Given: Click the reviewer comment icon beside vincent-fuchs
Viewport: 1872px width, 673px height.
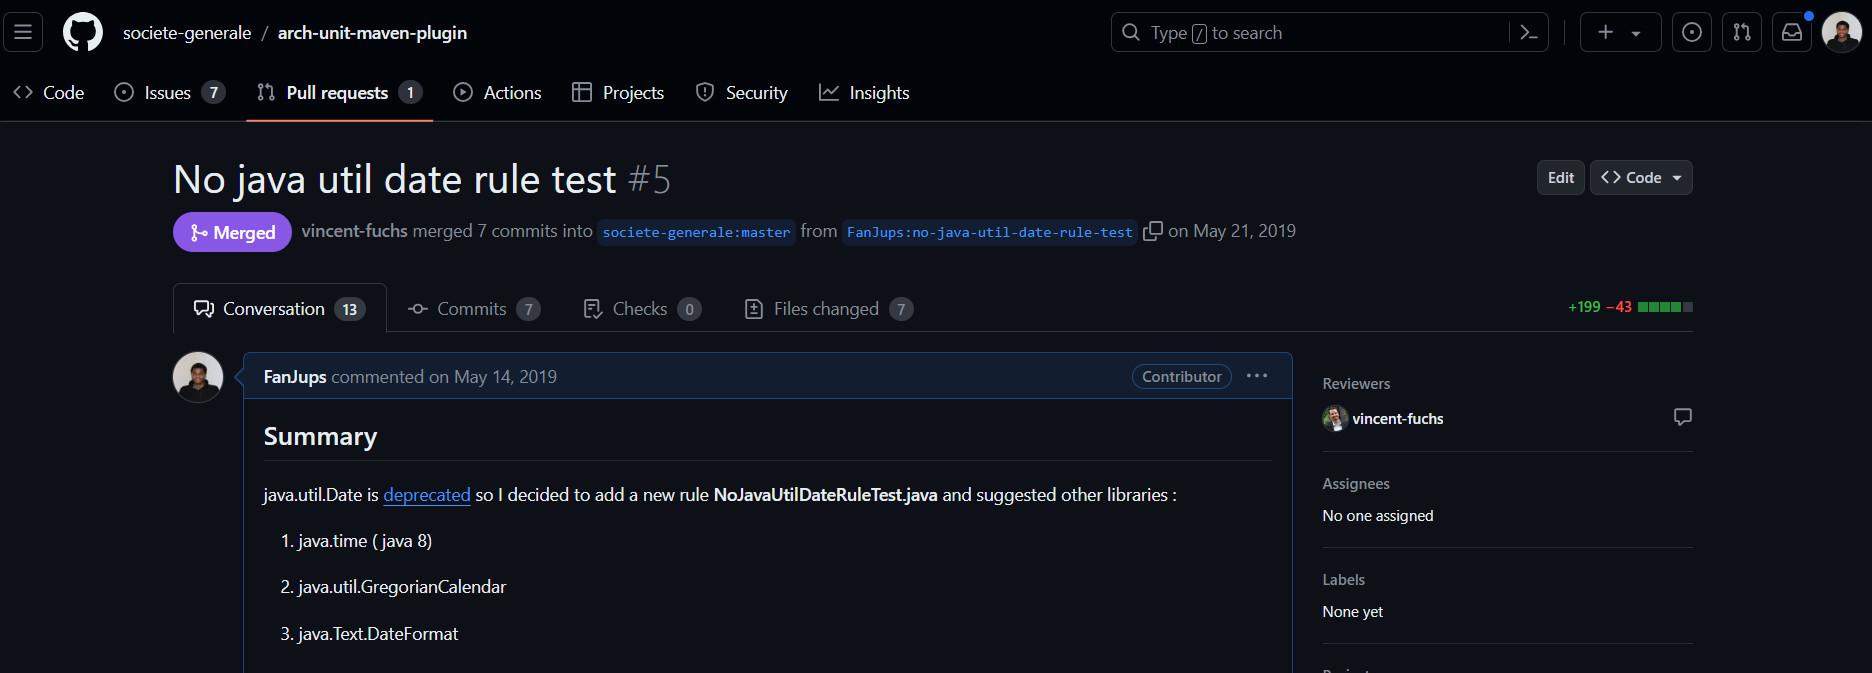Looking at the screenshot, I should 1682,417.
